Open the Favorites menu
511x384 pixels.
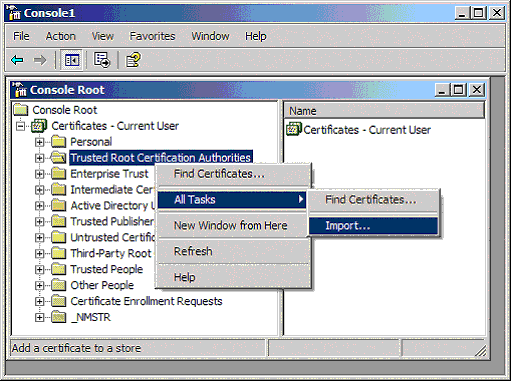click(152, 36)
